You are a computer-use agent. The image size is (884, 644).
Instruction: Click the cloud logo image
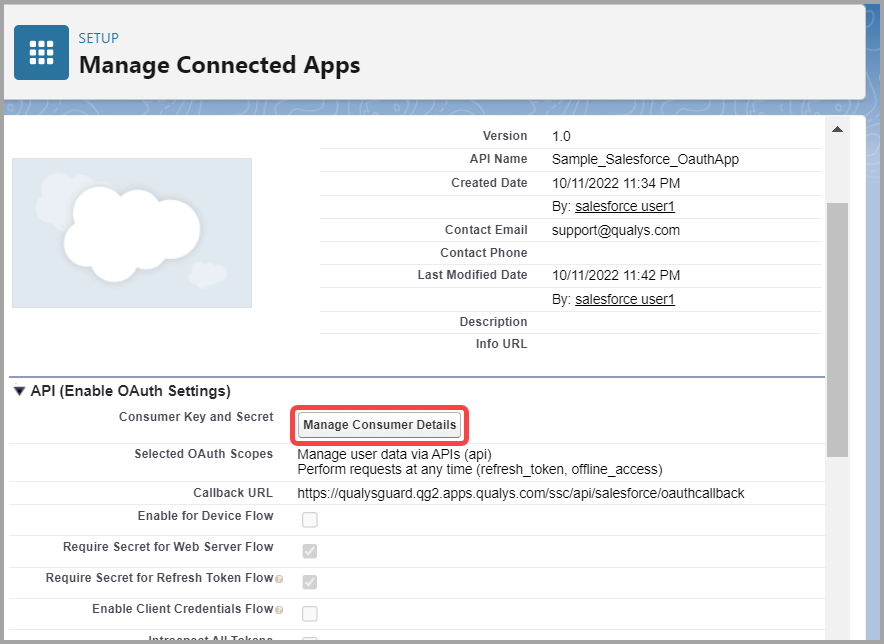pyautogui.click(x=132, y=233)
